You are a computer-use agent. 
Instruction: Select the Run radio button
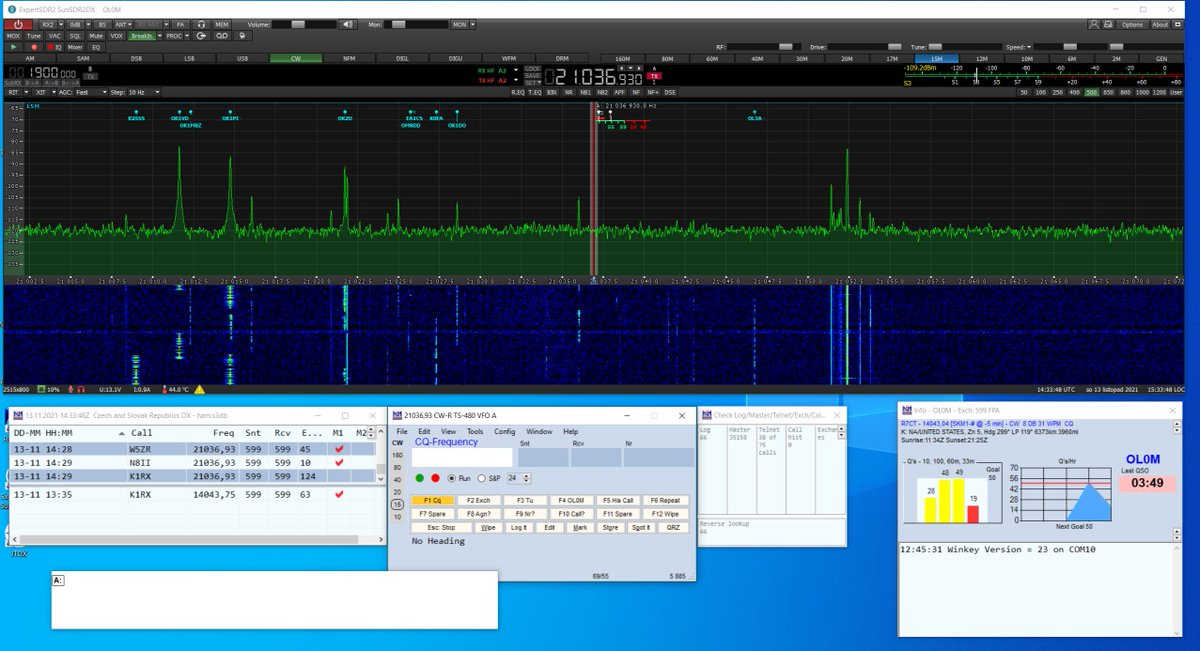click(x=451, y=478)
